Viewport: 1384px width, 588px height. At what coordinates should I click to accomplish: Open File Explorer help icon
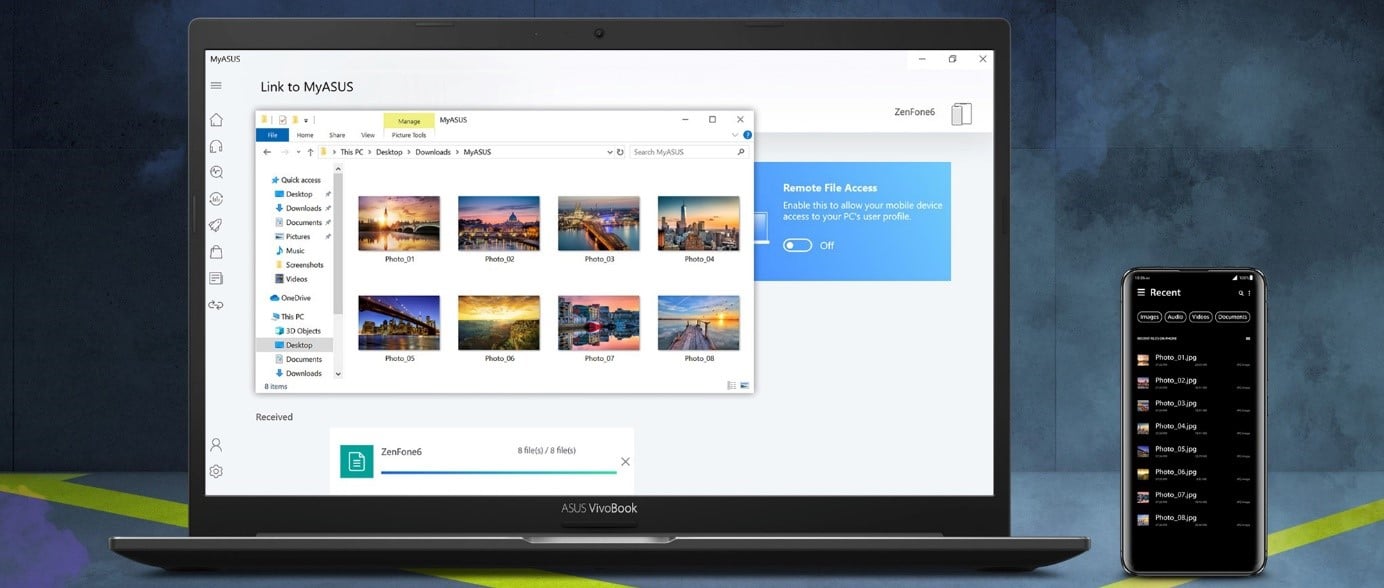click(747, 135)
